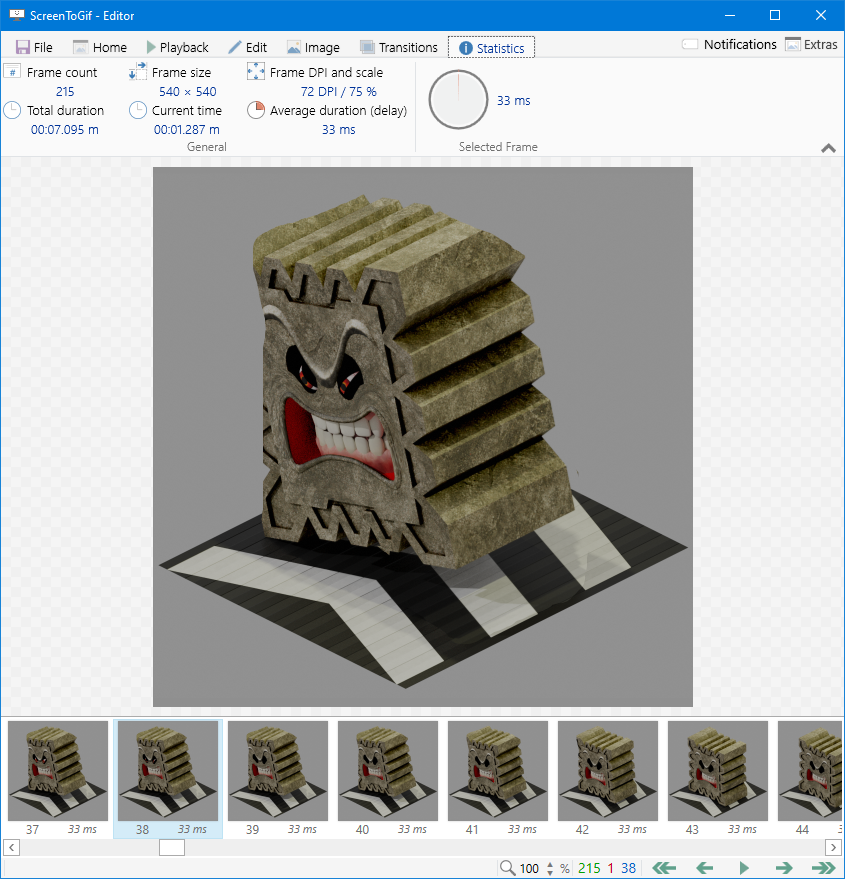Close the ScreenToGif Editor window
The image size is (845, 879).
tap(821, 15)
